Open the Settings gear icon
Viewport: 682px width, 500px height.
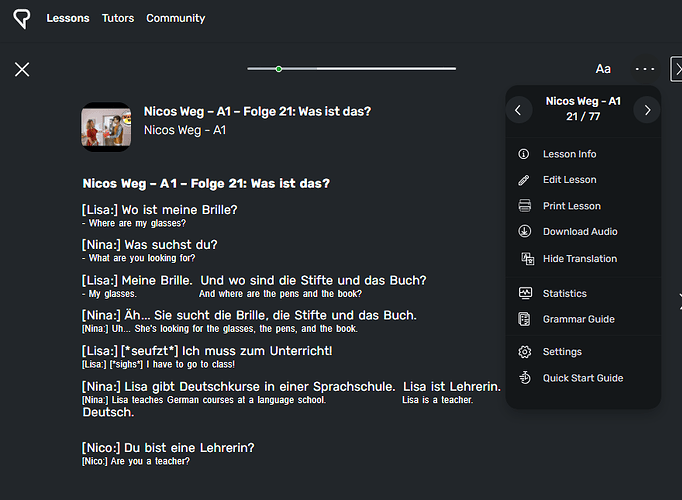[525, 352]
